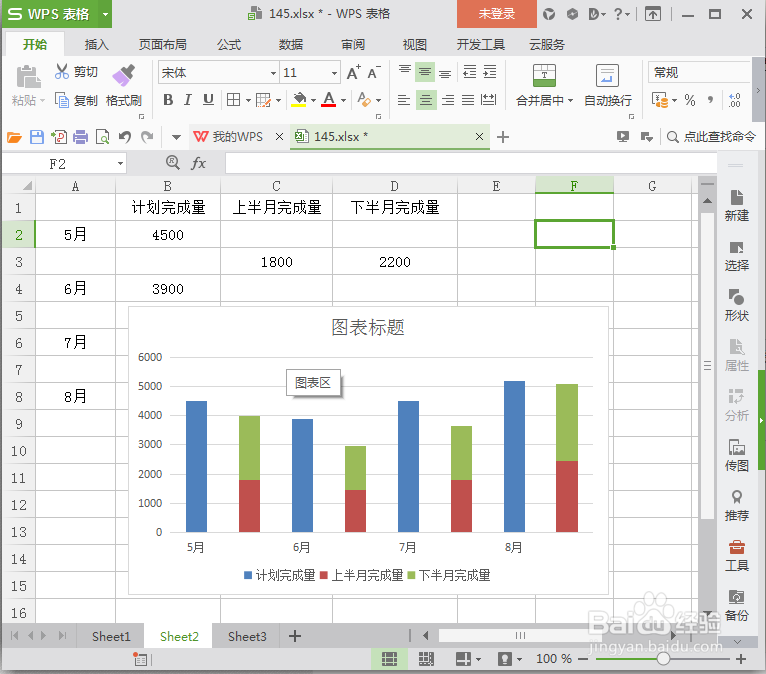The width and height of the screenshot is (766, 674).
Task: Click the Print Preview icon
Action: pos(103,137)
